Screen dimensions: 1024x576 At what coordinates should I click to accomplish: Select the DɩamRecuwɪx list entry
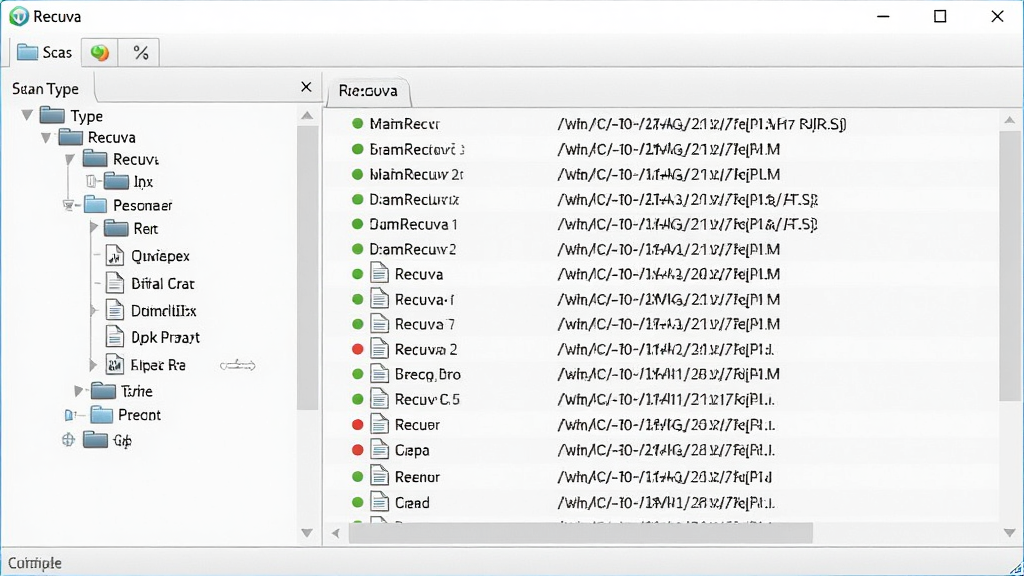414,199
